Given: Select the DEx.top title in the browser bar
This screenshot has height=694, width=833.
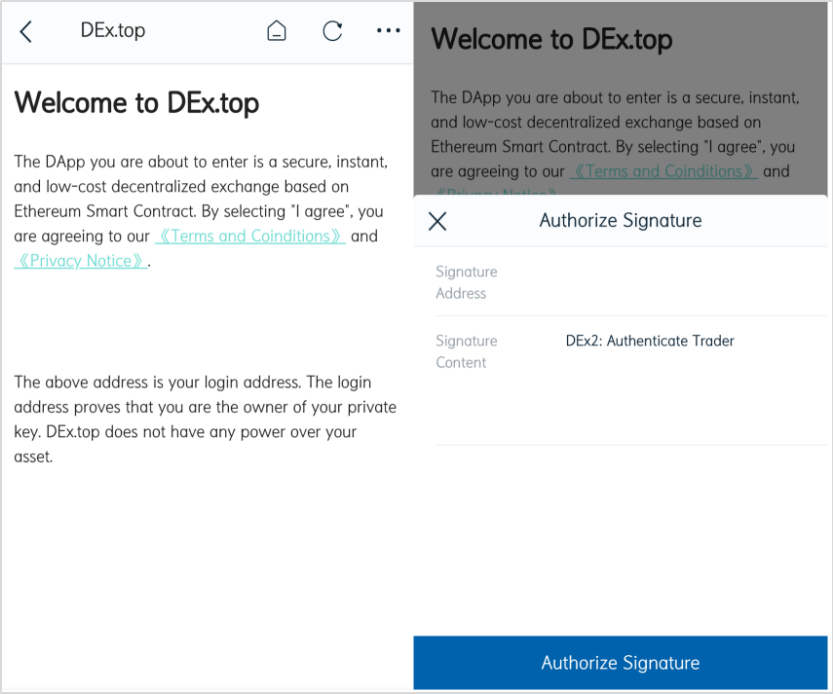Looking at the screenshot, I should [x=113, y=31].
